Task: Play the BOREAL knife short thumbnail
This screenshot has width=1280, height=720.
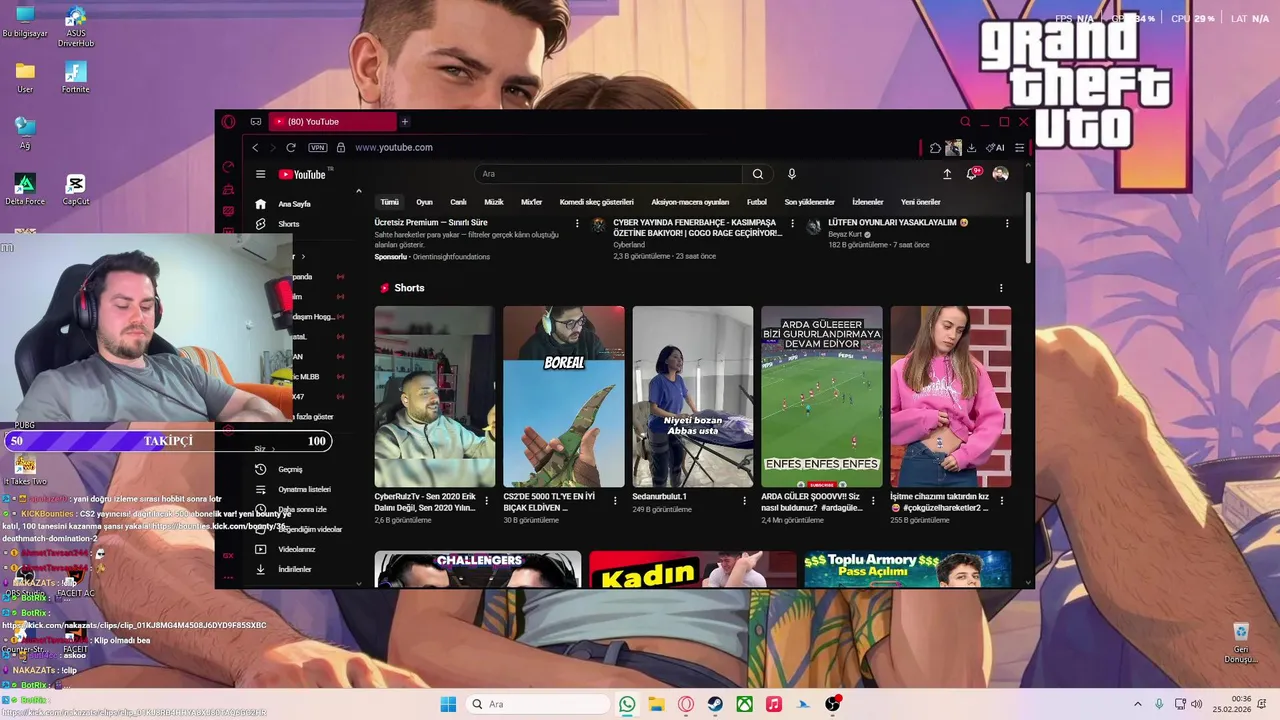Action: pyautogui.click(x=564, y=397)
